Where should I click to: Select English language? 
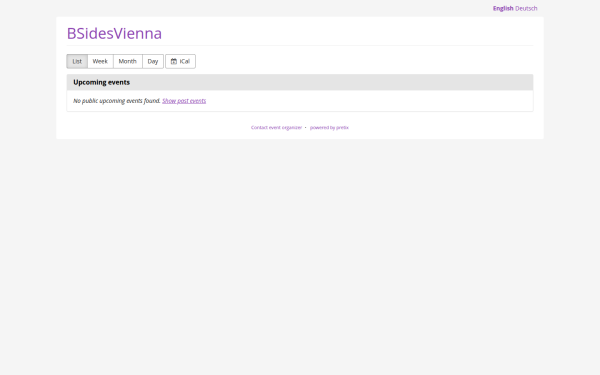pos(503,8)
